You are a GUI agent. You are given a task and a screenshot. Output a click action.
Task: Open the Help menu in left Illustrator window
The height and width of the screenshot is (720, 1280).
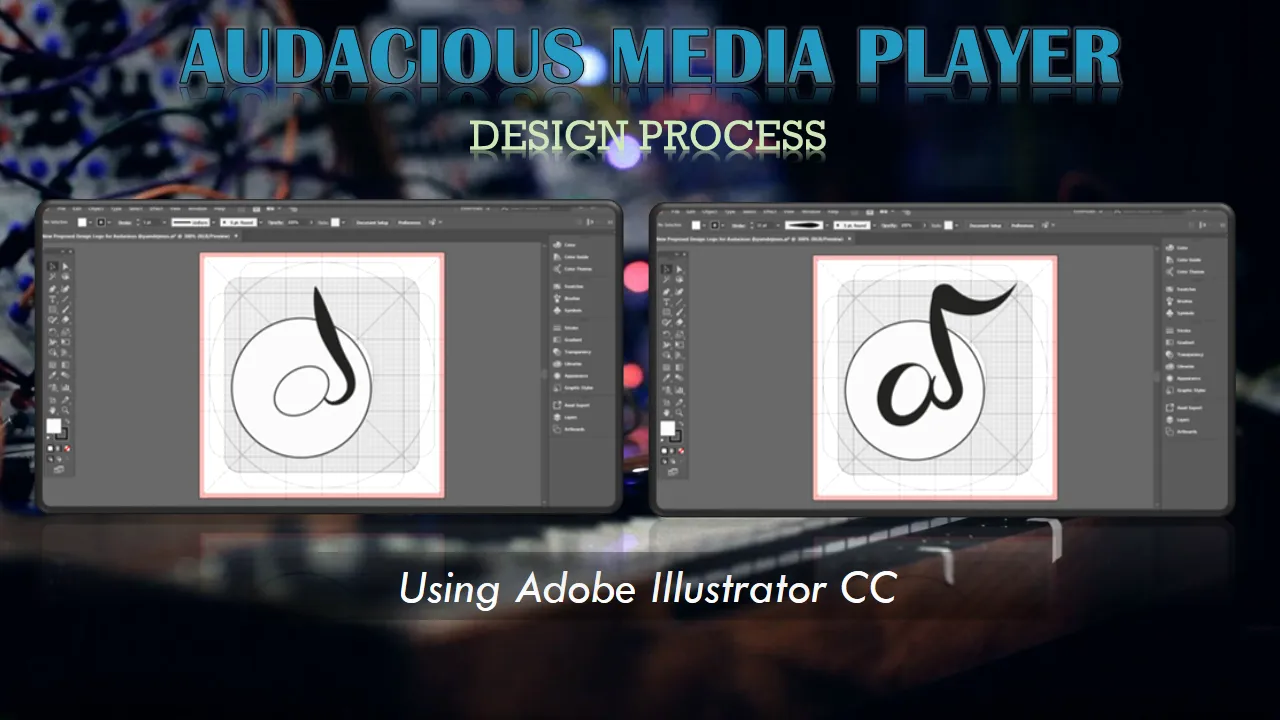220,209
